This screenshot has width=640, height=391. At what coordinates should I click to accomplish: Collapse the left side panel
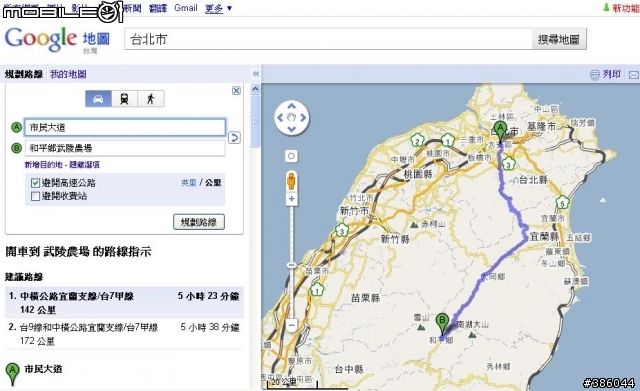pos(256,74)
